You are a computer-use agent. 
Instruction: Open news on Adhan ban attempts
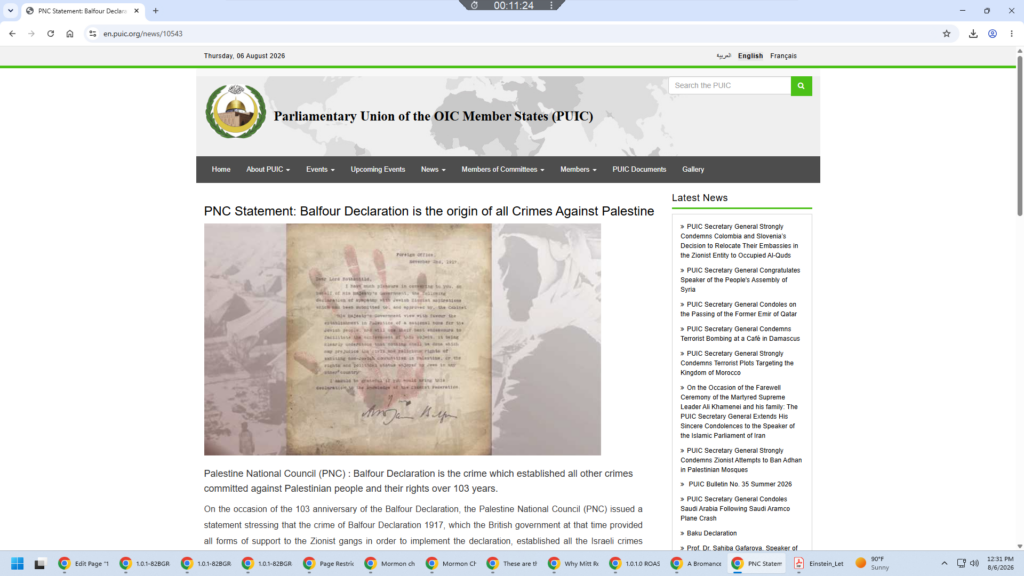tap(741, 460)
